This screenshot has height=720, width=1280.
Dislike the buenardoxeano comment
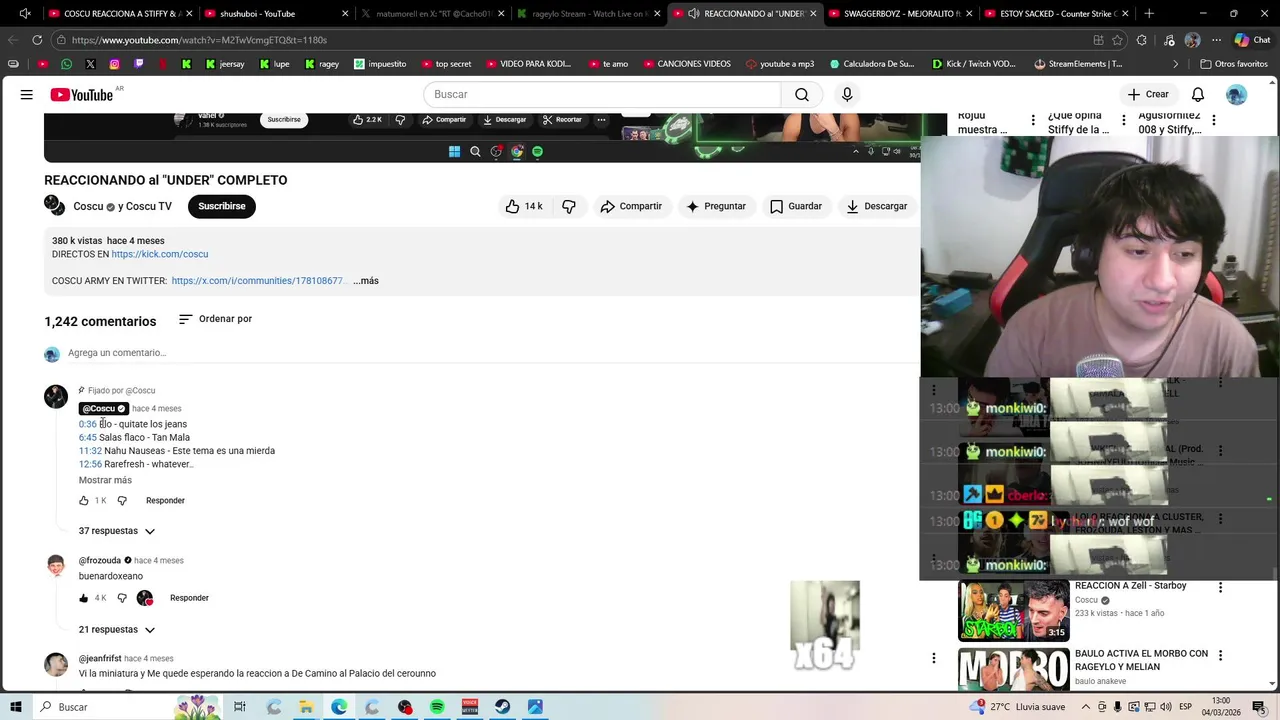(122, 598)
